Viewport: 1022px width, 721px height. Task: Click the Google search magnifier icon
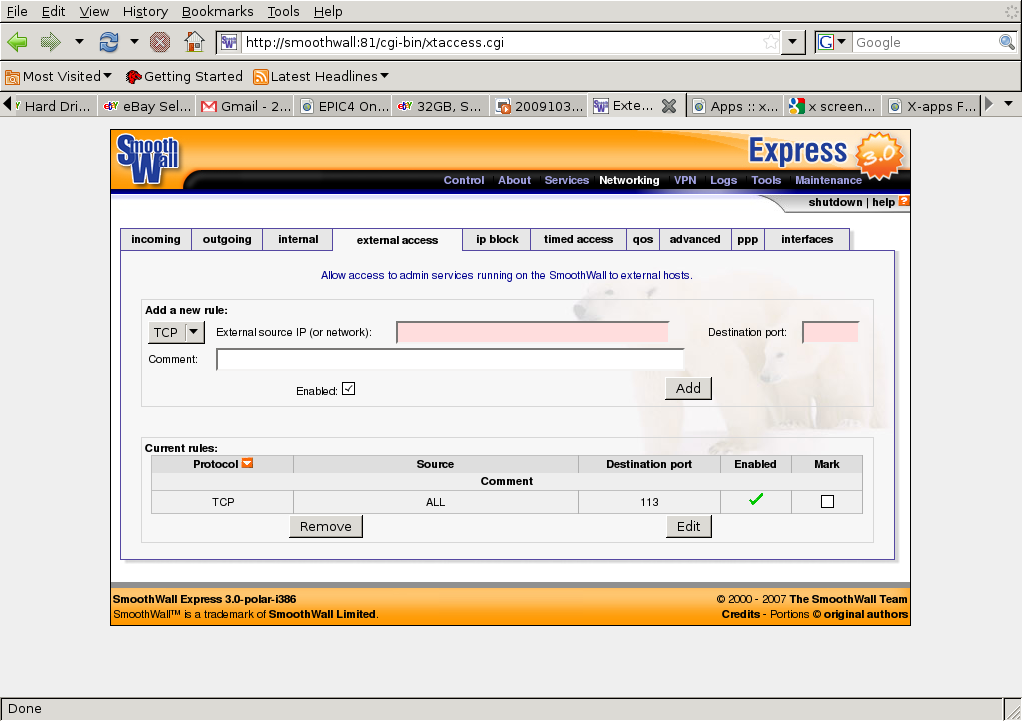(x=1006, y=42)
